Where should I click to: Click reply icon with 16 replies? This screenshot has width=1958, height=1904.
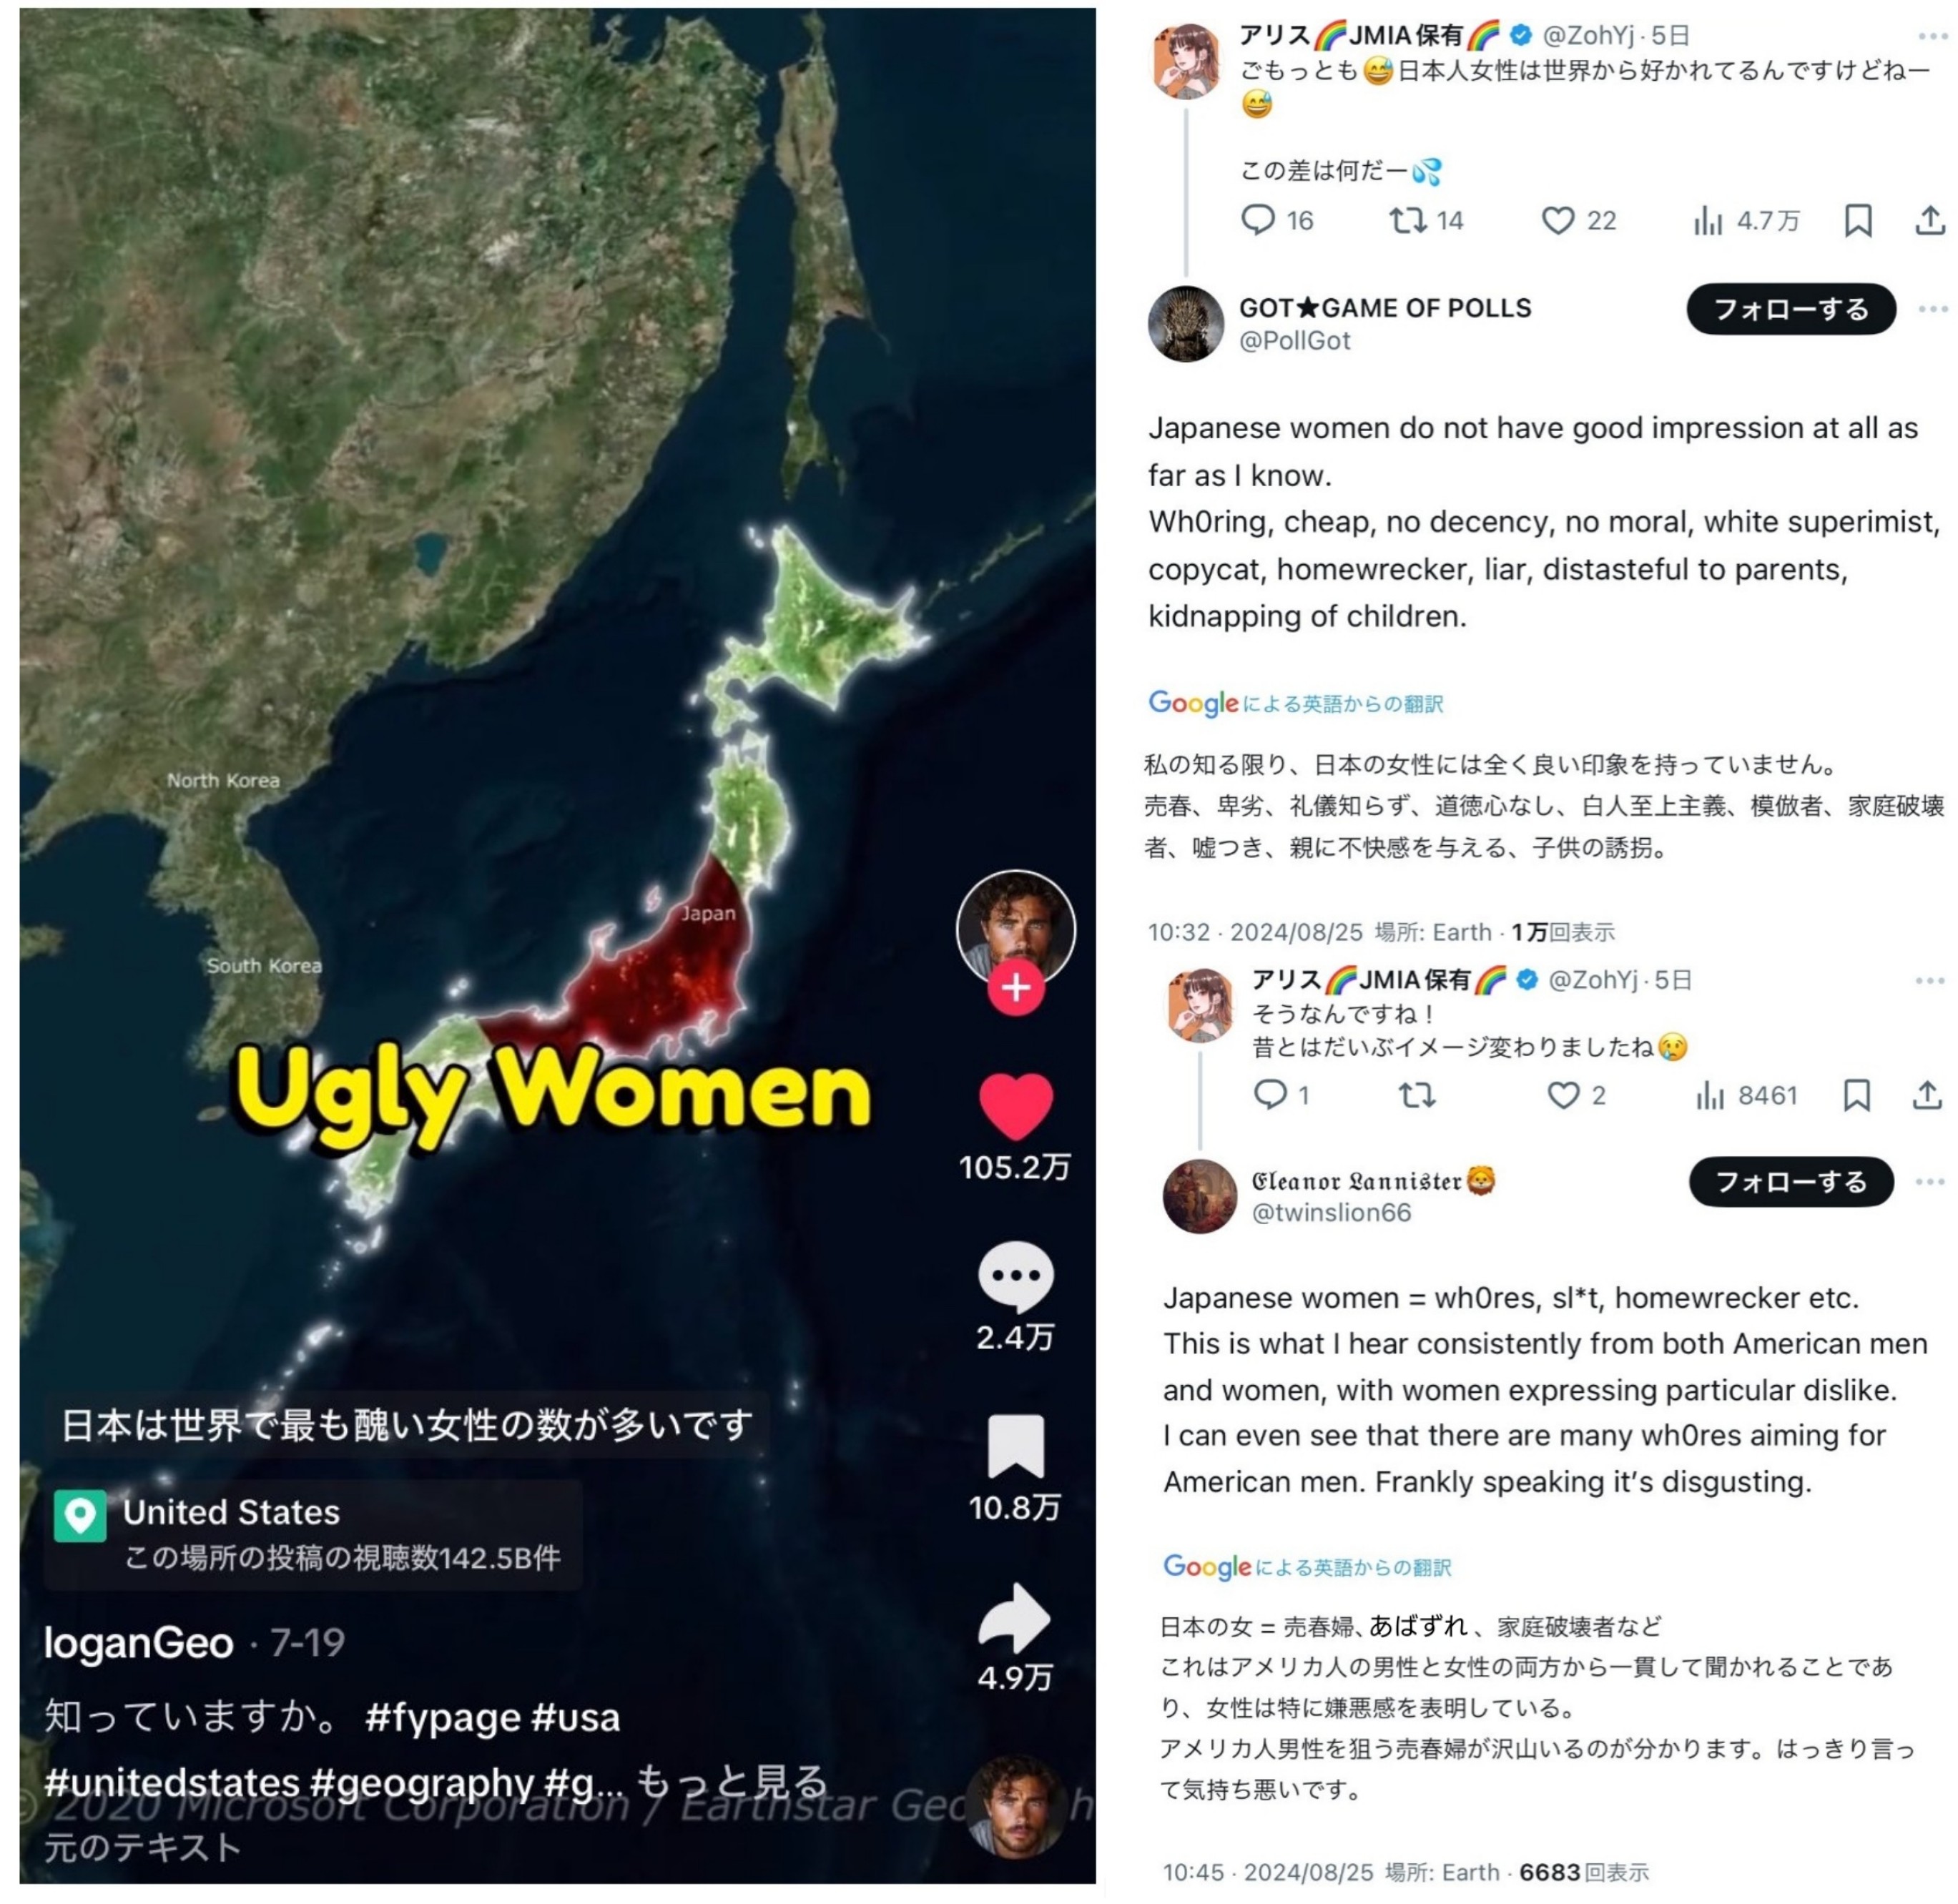click(x=1257, y=220)
